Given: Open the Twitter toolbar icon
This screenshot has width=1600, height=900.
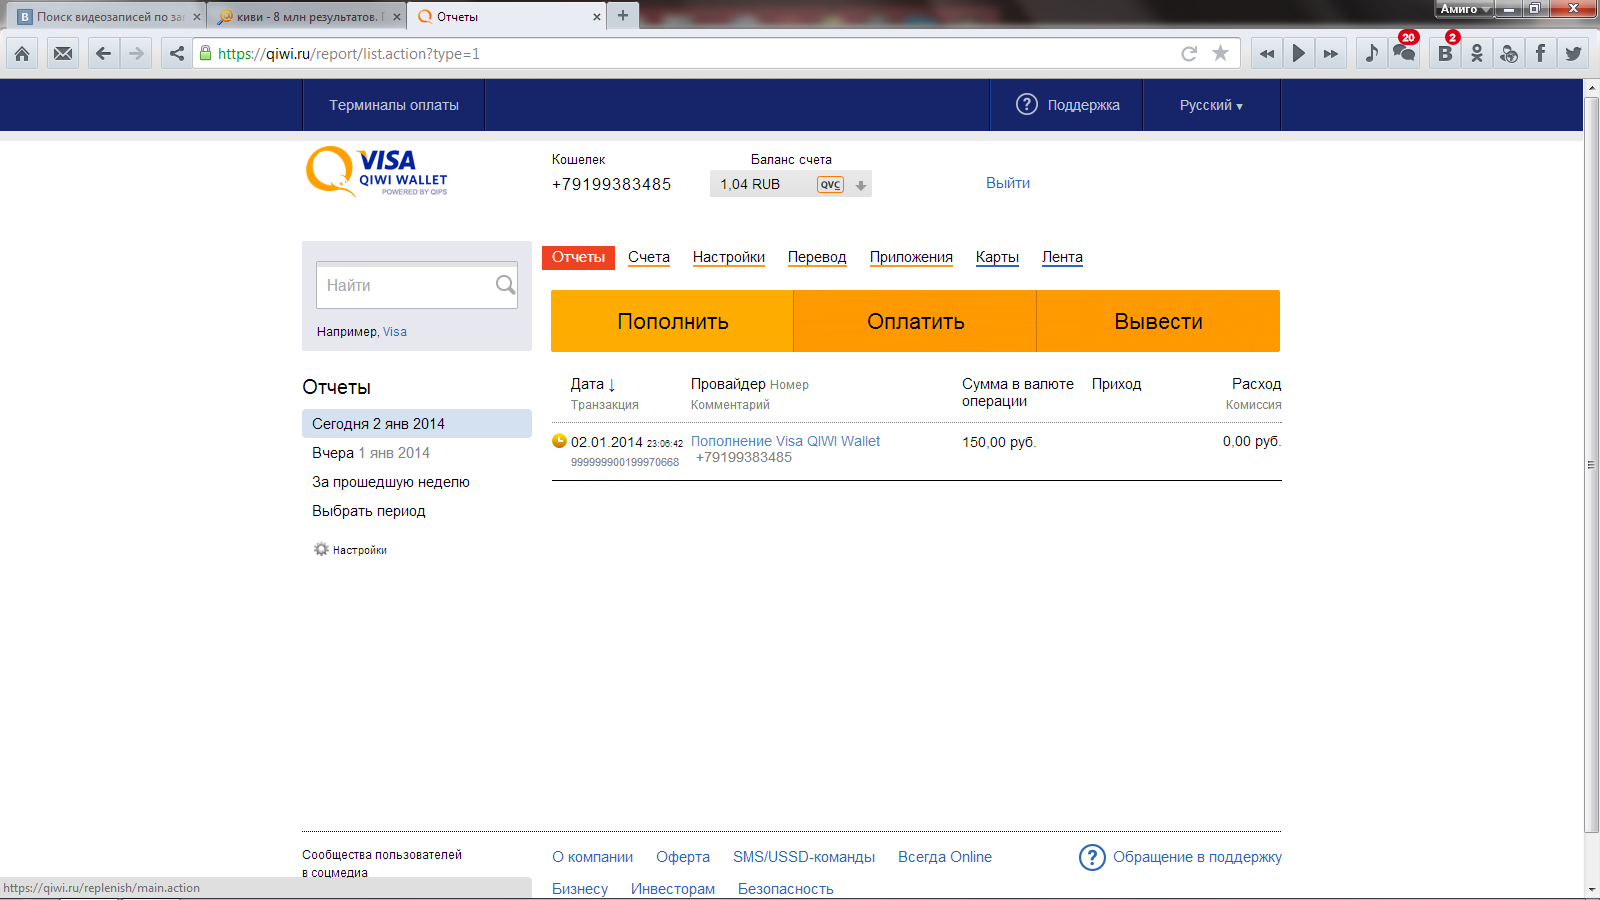Looking at the screenshot, I should (1573, 54).
